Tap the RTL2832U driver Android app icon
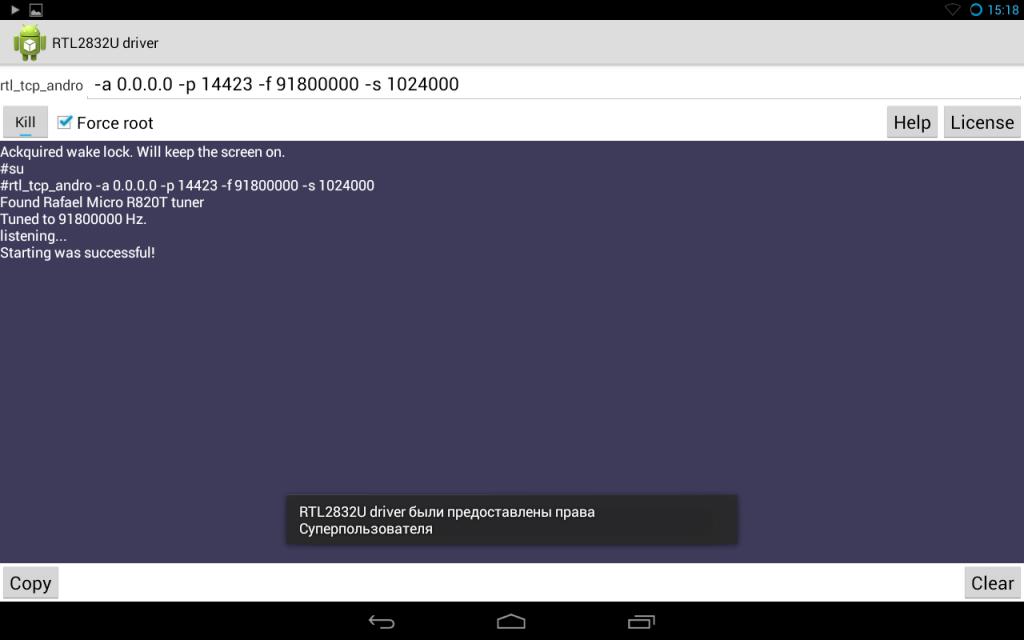The height and width of the screenshot is (640, 1024). coord(30,43)
